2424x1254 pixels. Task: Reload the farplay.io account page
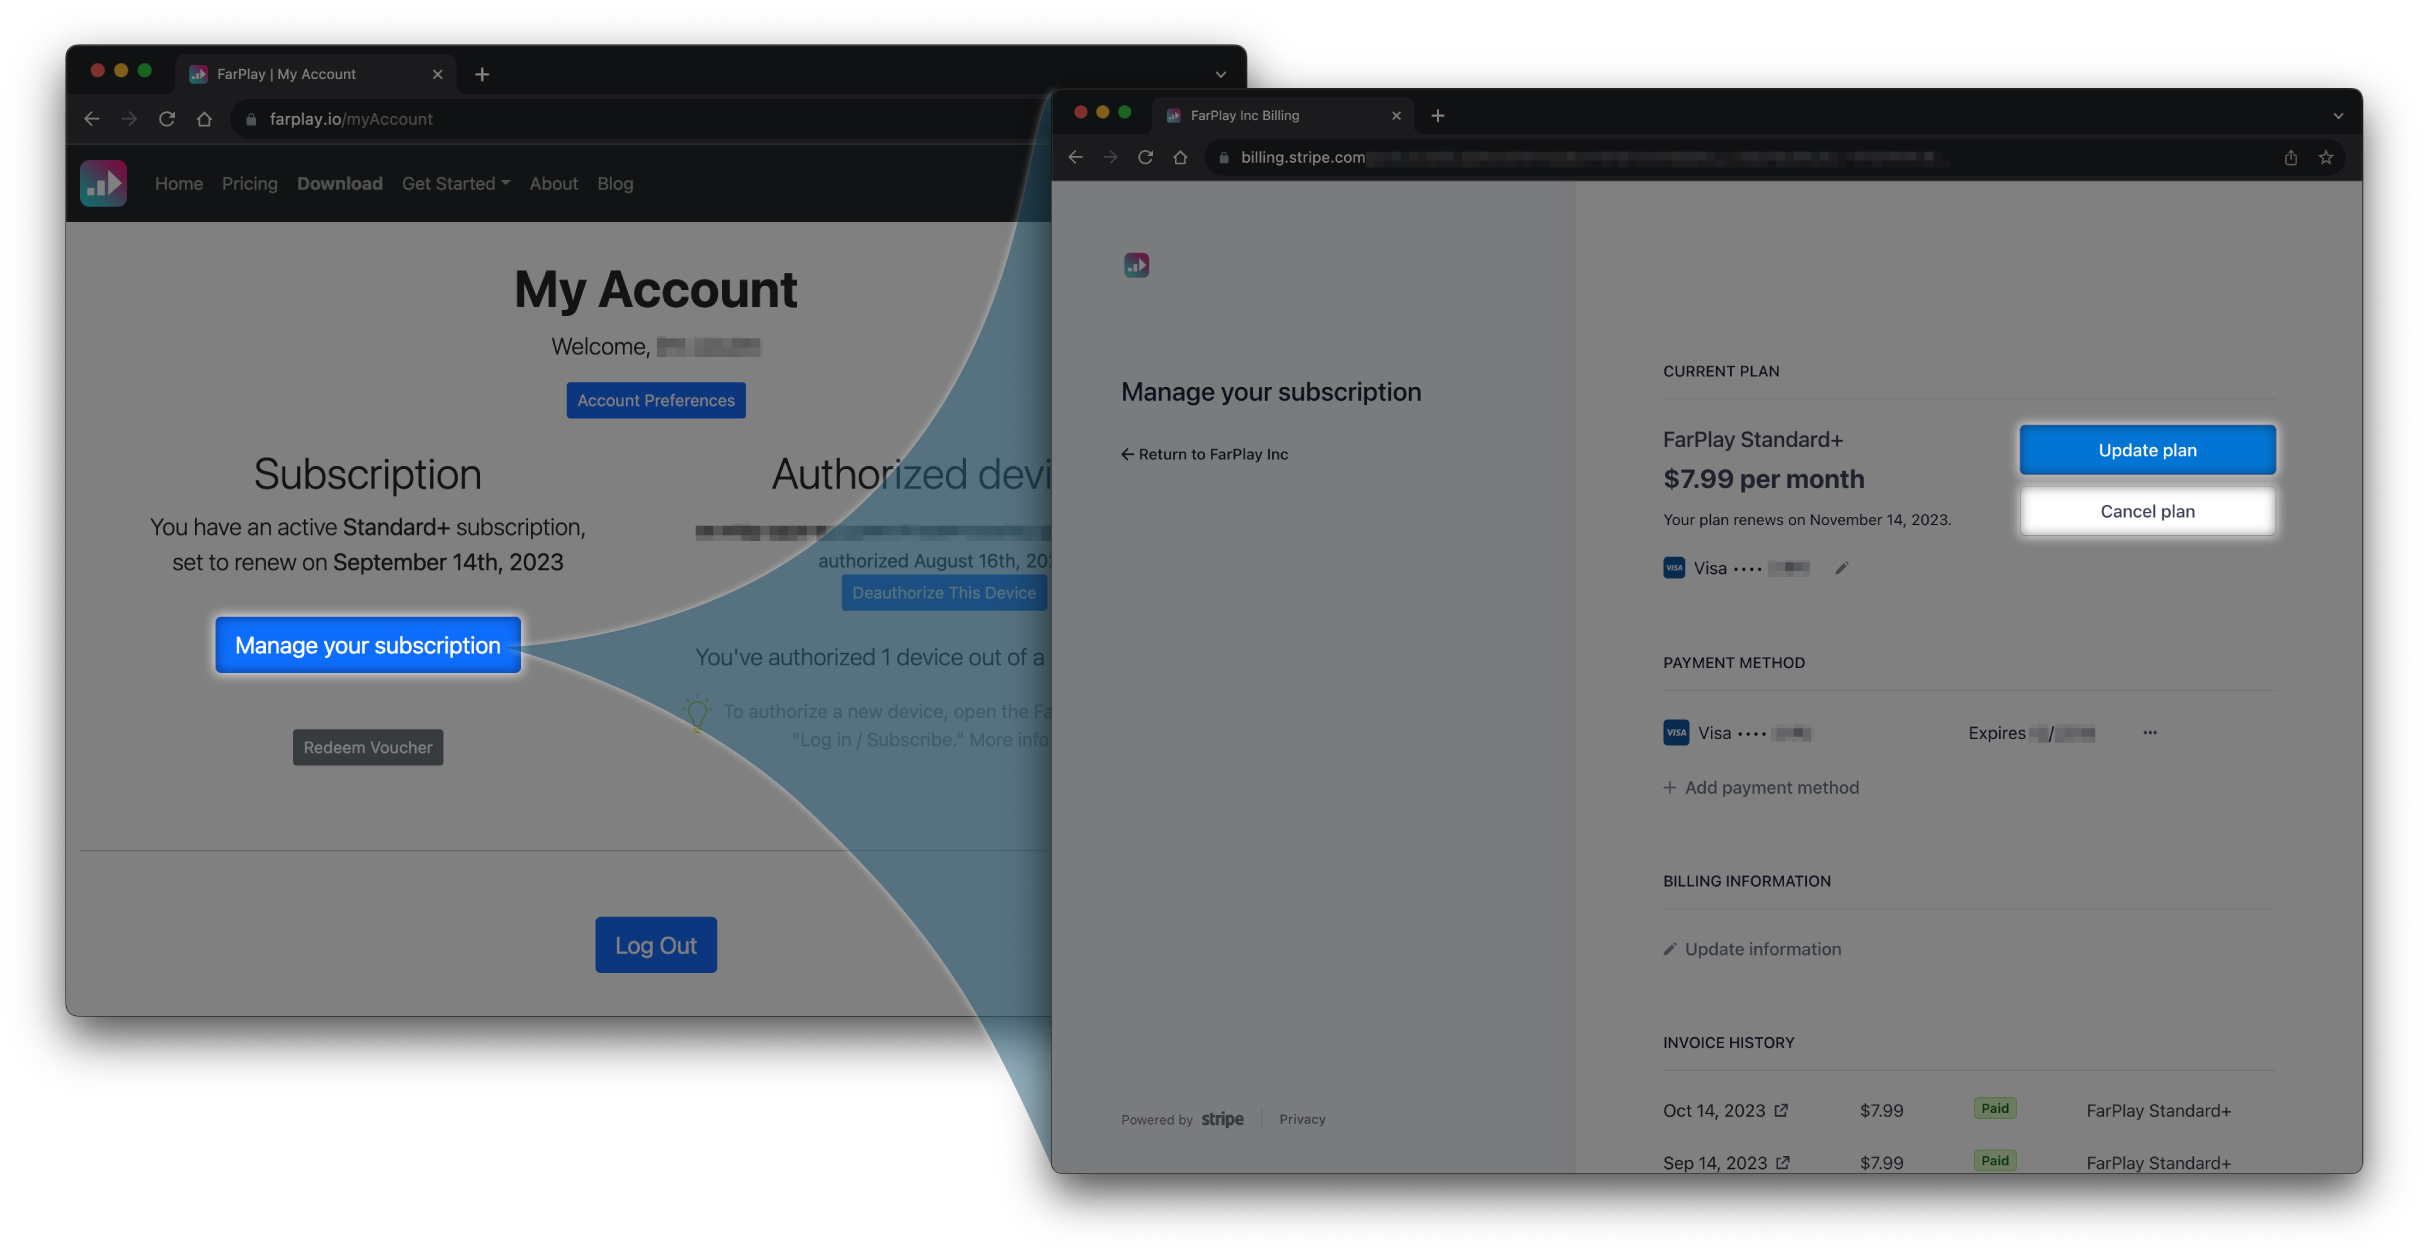[167, 119]
